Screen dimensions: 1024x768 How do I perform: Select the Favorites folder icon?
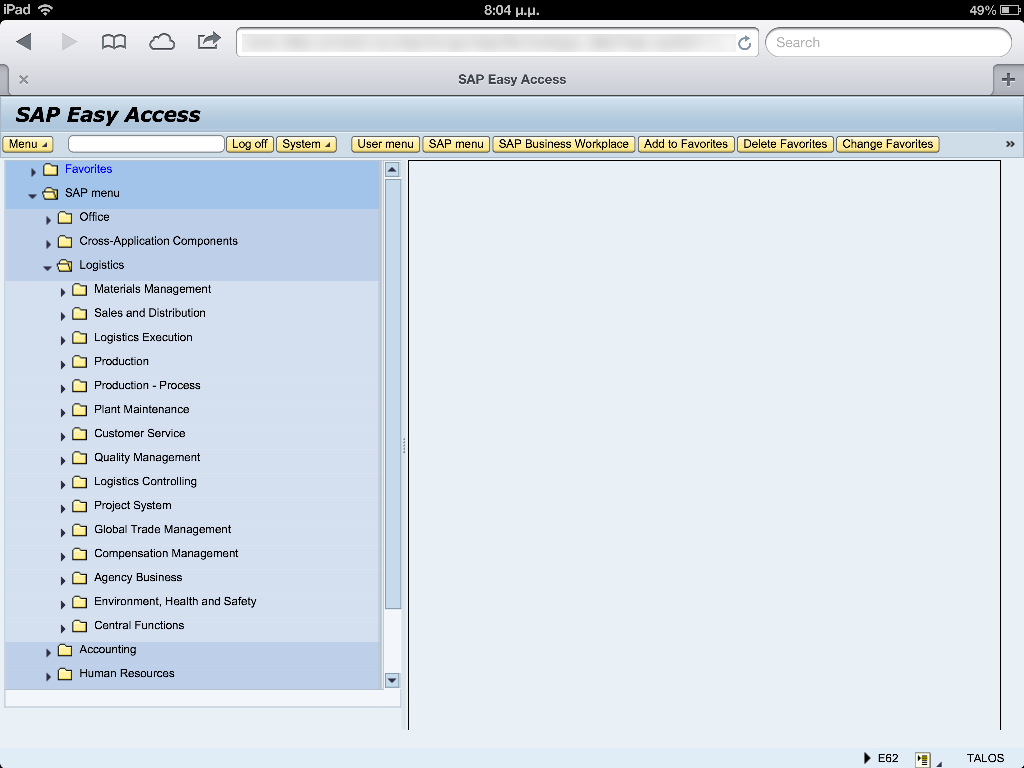[51, 169]
